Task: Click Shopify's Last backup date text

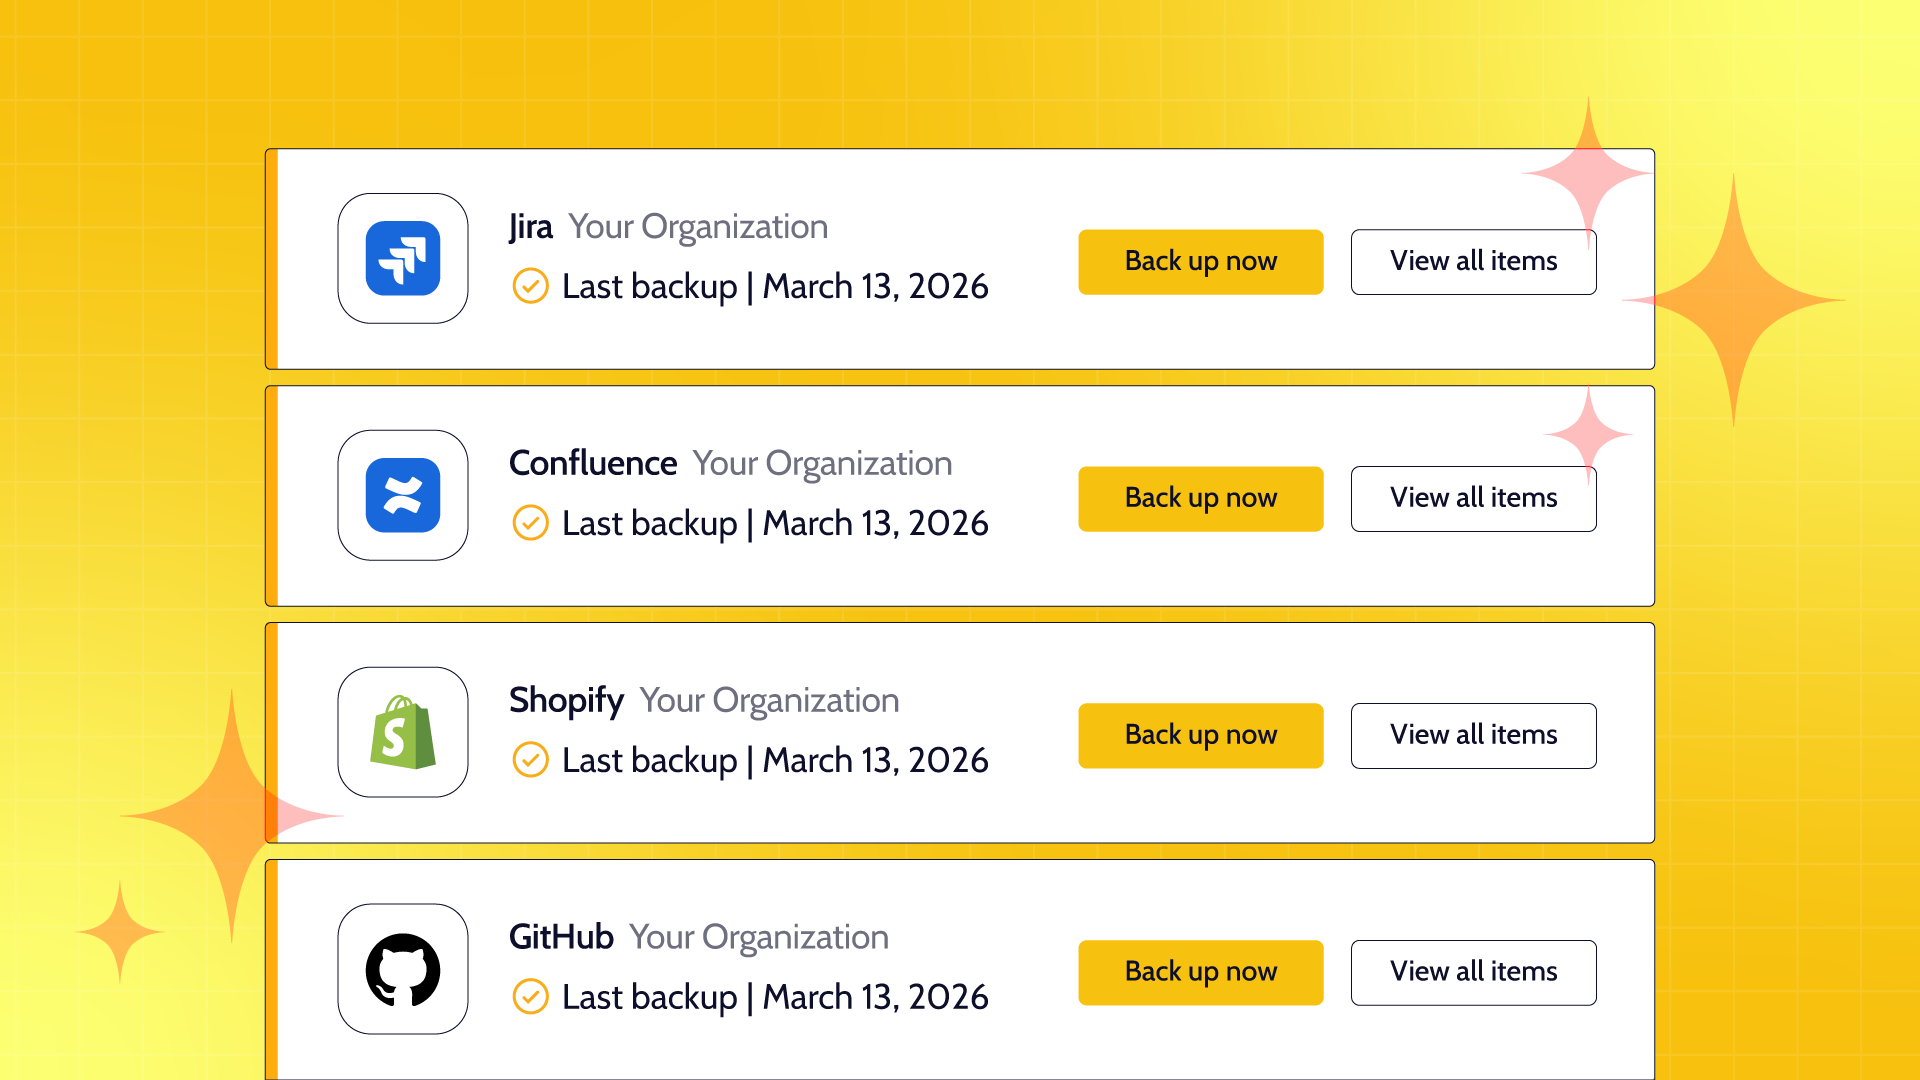Action: coord(775,761)
